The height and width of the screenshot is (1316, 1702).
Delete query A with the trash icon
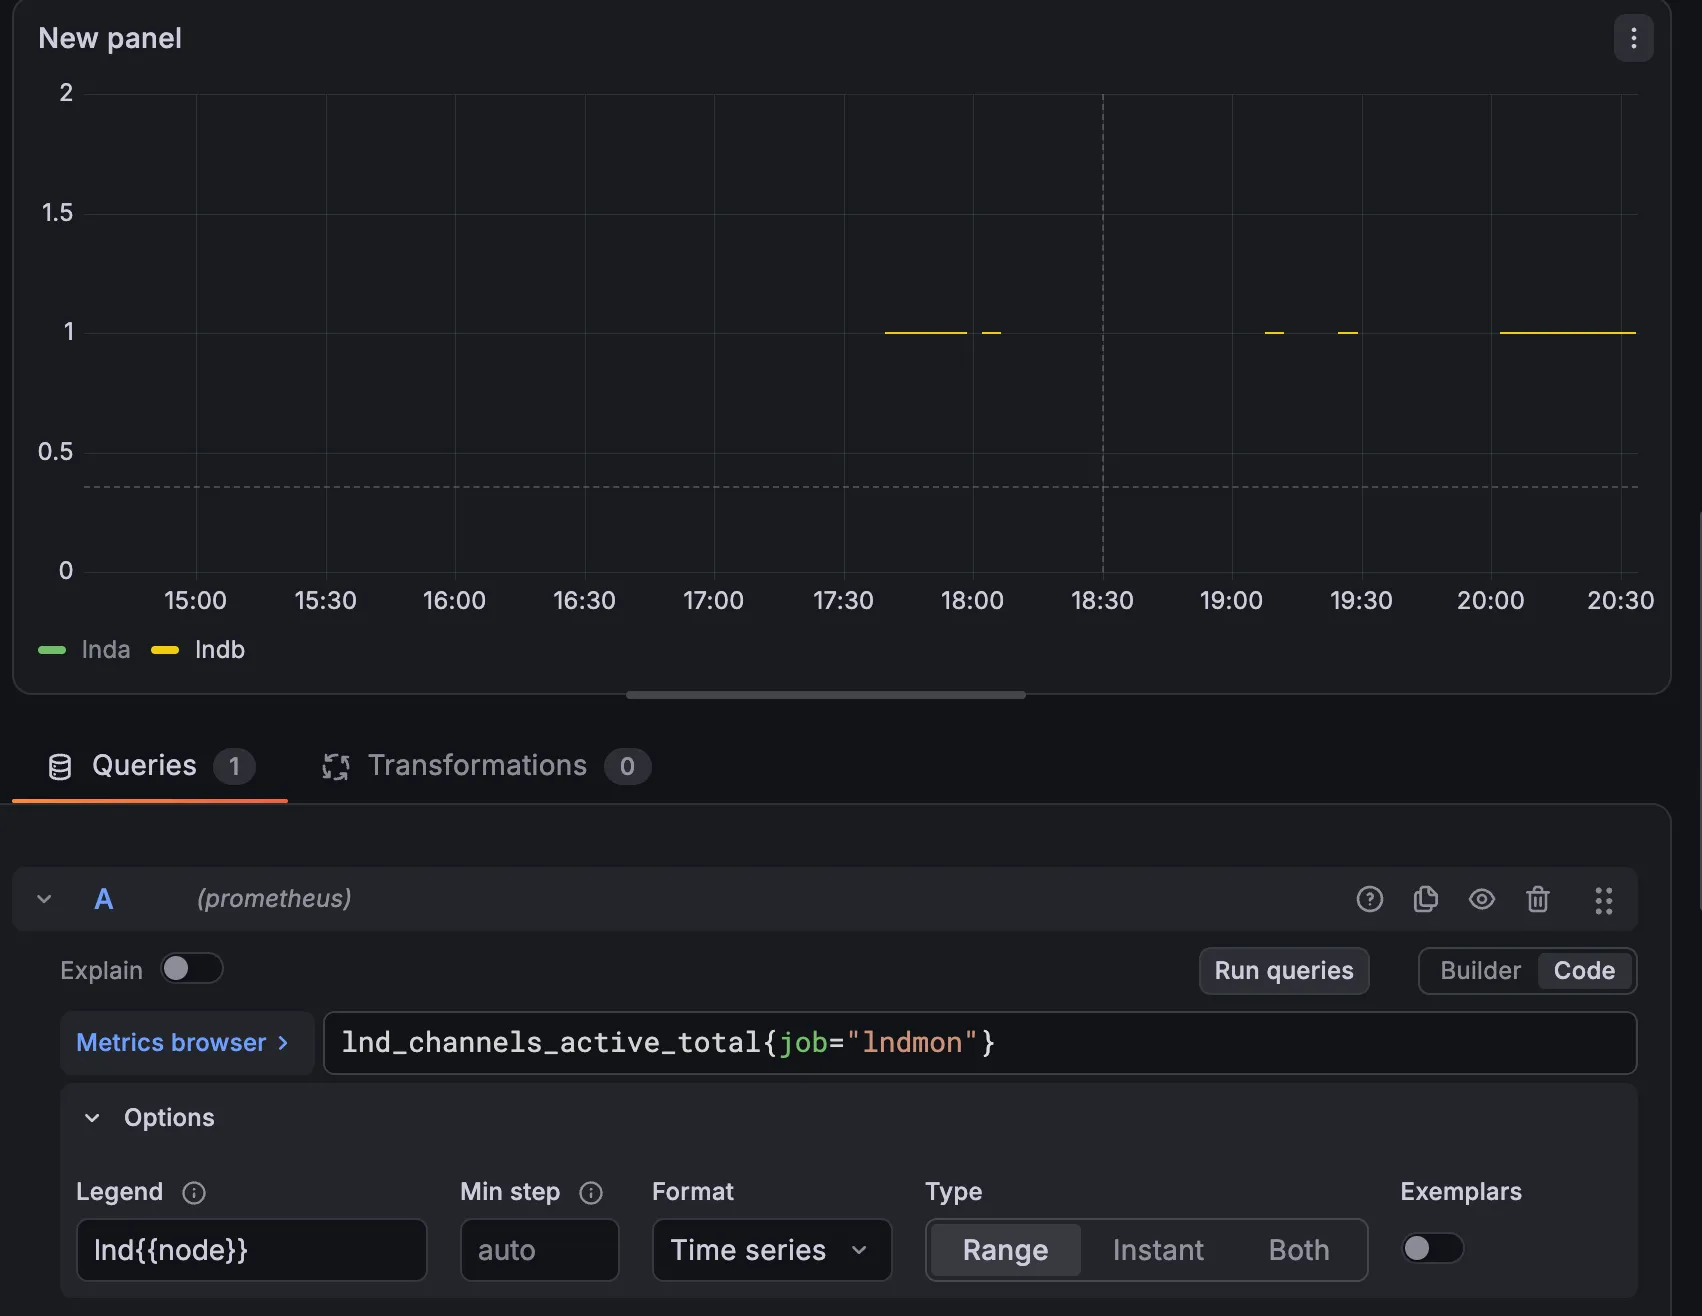[1537, 899]
